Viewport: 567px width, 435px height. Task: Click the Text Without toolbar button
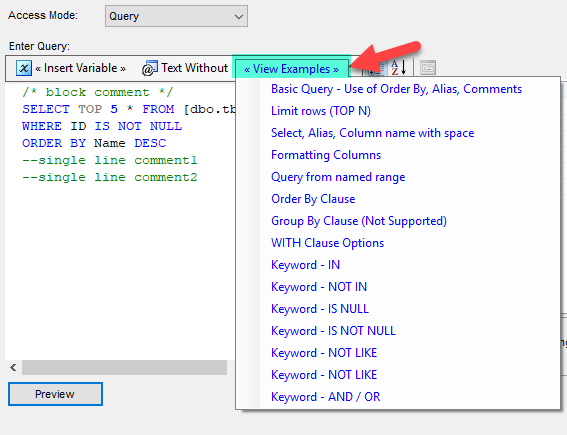[x=185, y=68]
